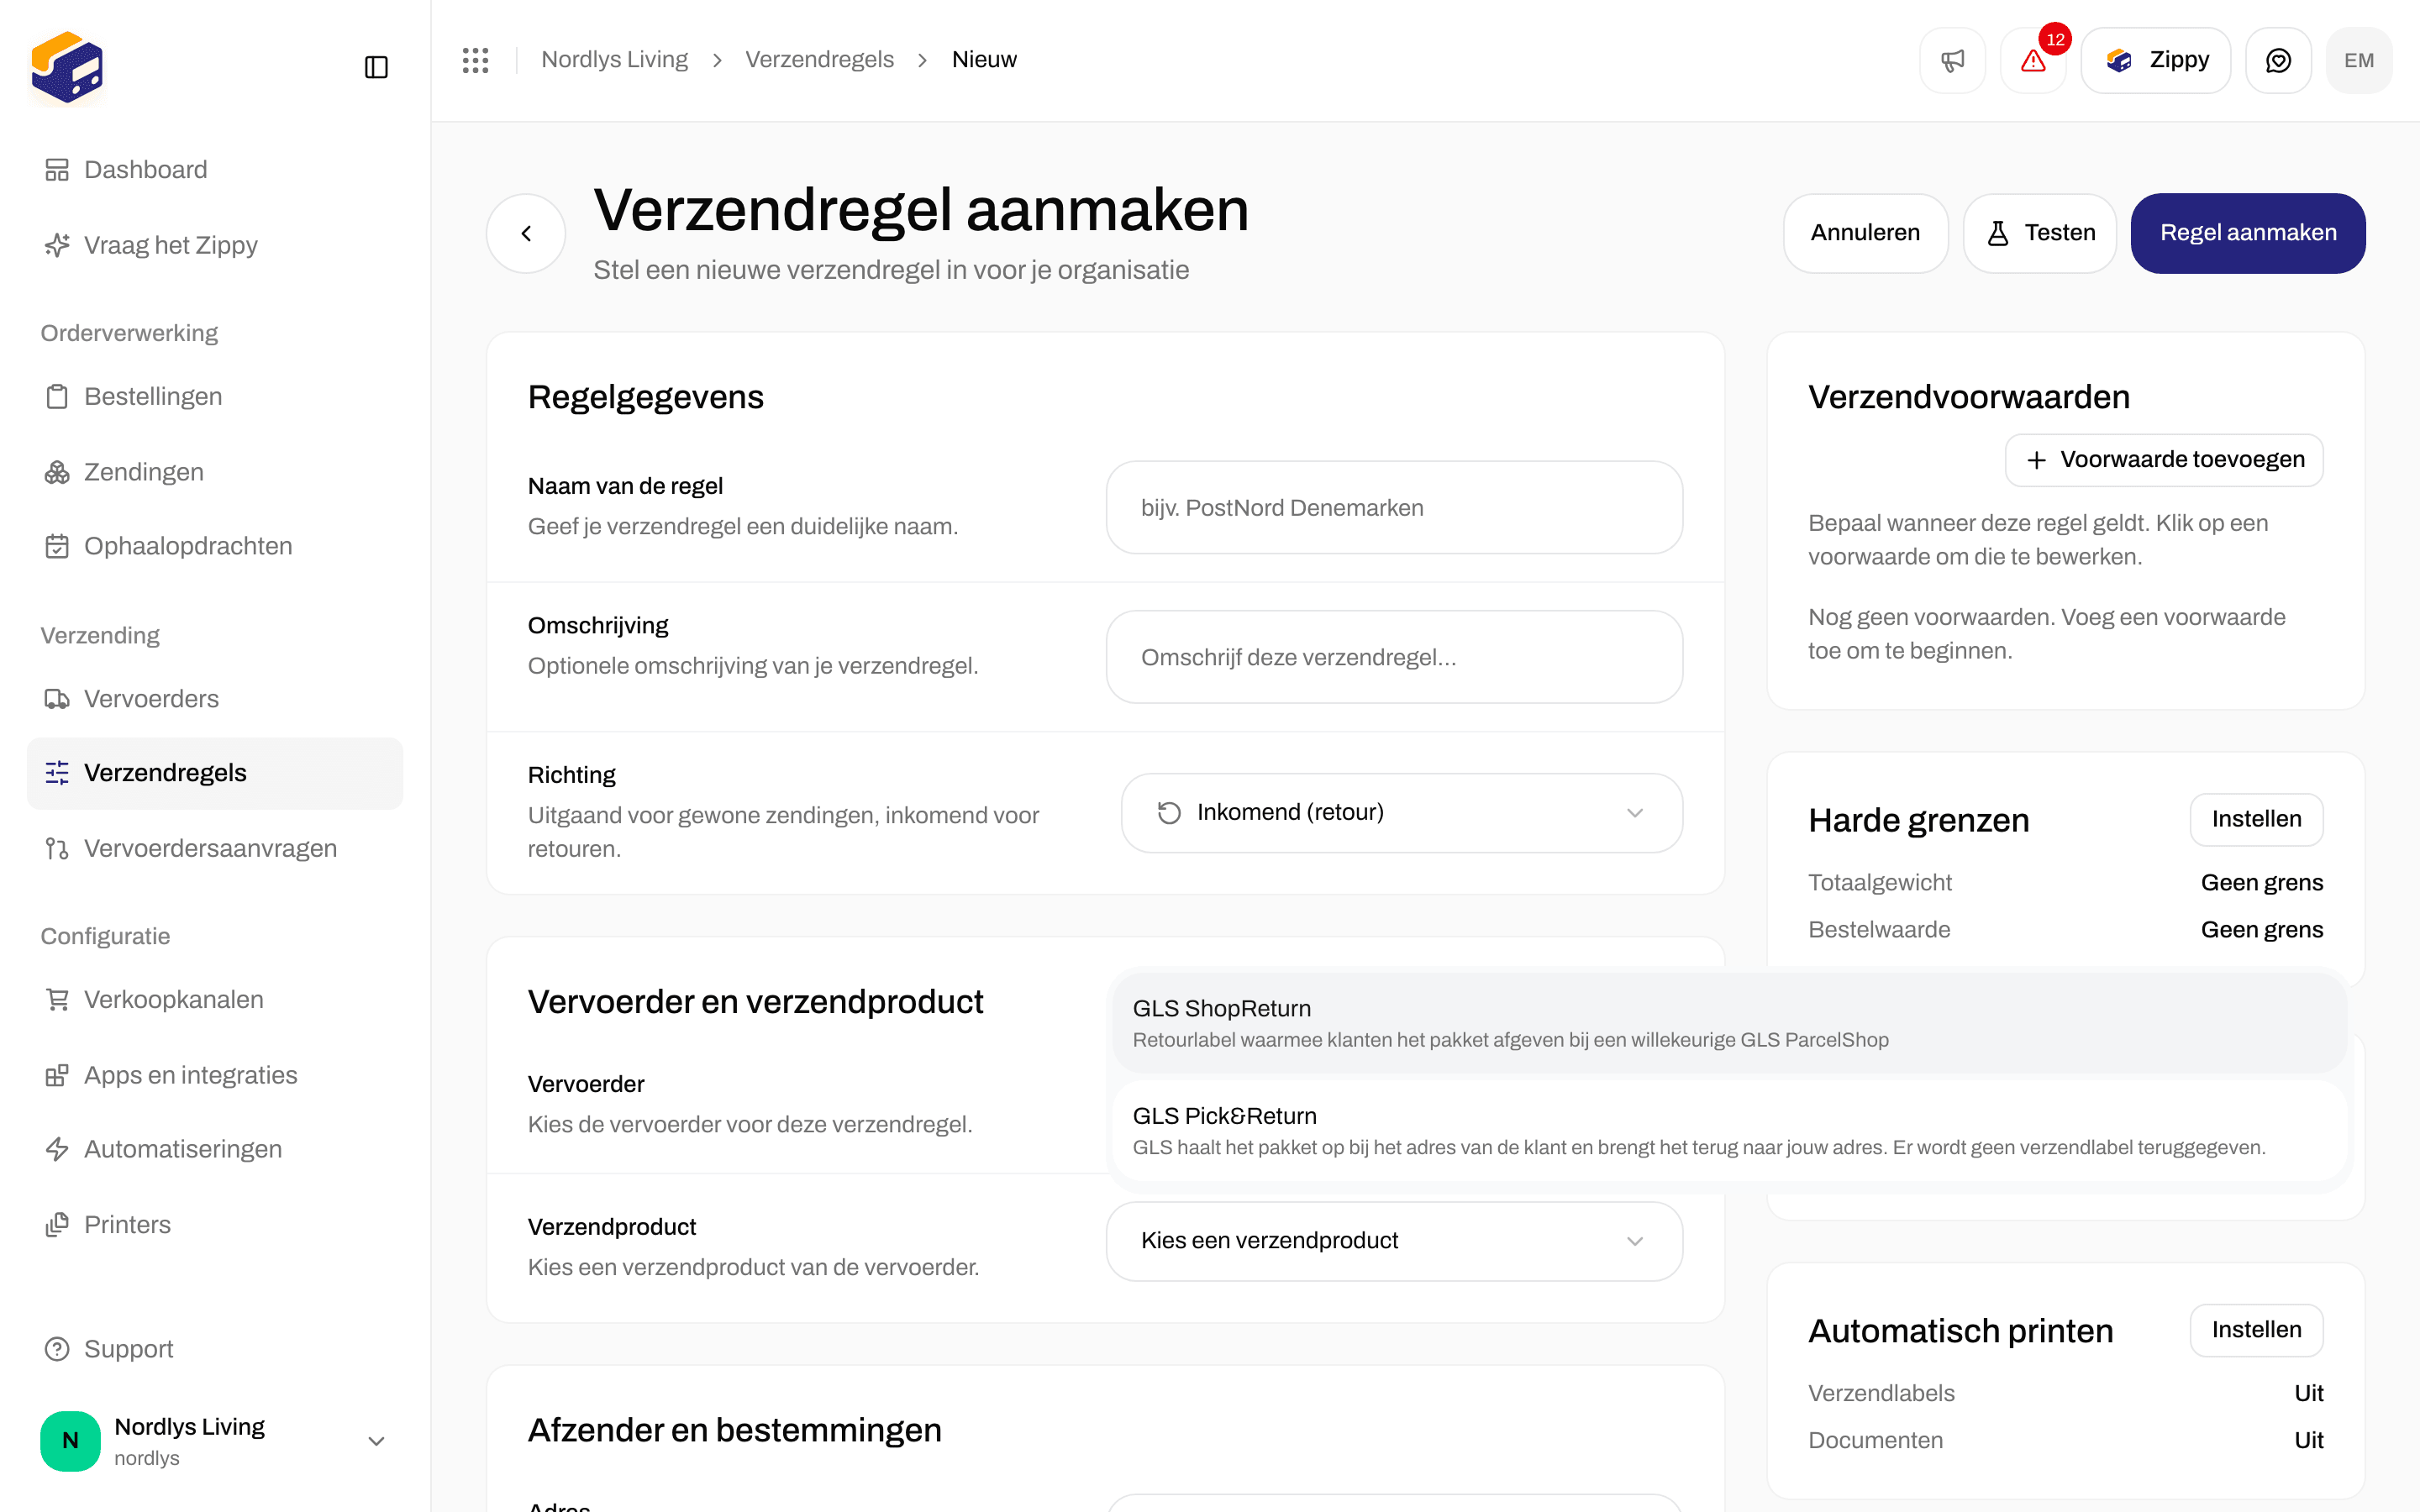Click Instellen for Harde grenzen
2420x1512 pixels.
(x=2256, y=819)
